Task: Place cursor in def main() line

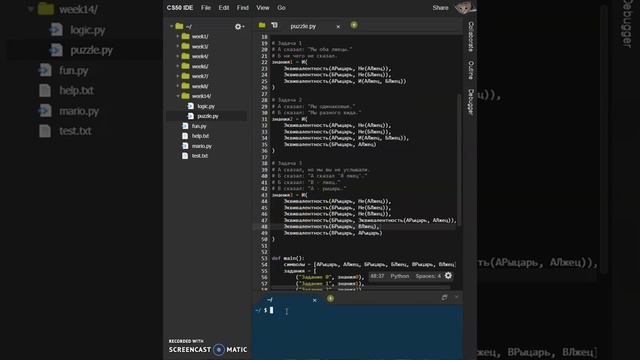Action: coord(288,258)
